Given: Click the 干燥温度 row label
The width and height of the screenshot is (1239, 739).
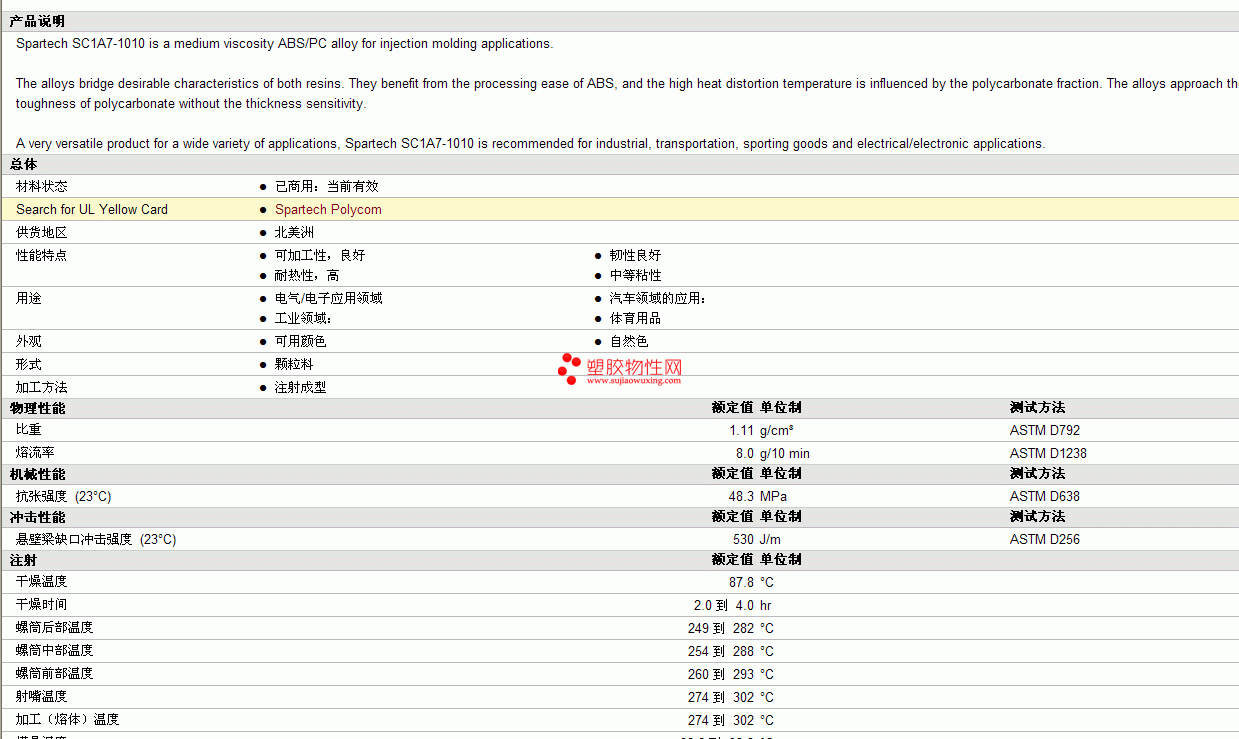Looking at the screenshot, I should pyautogui.click(x=42, y=581).
